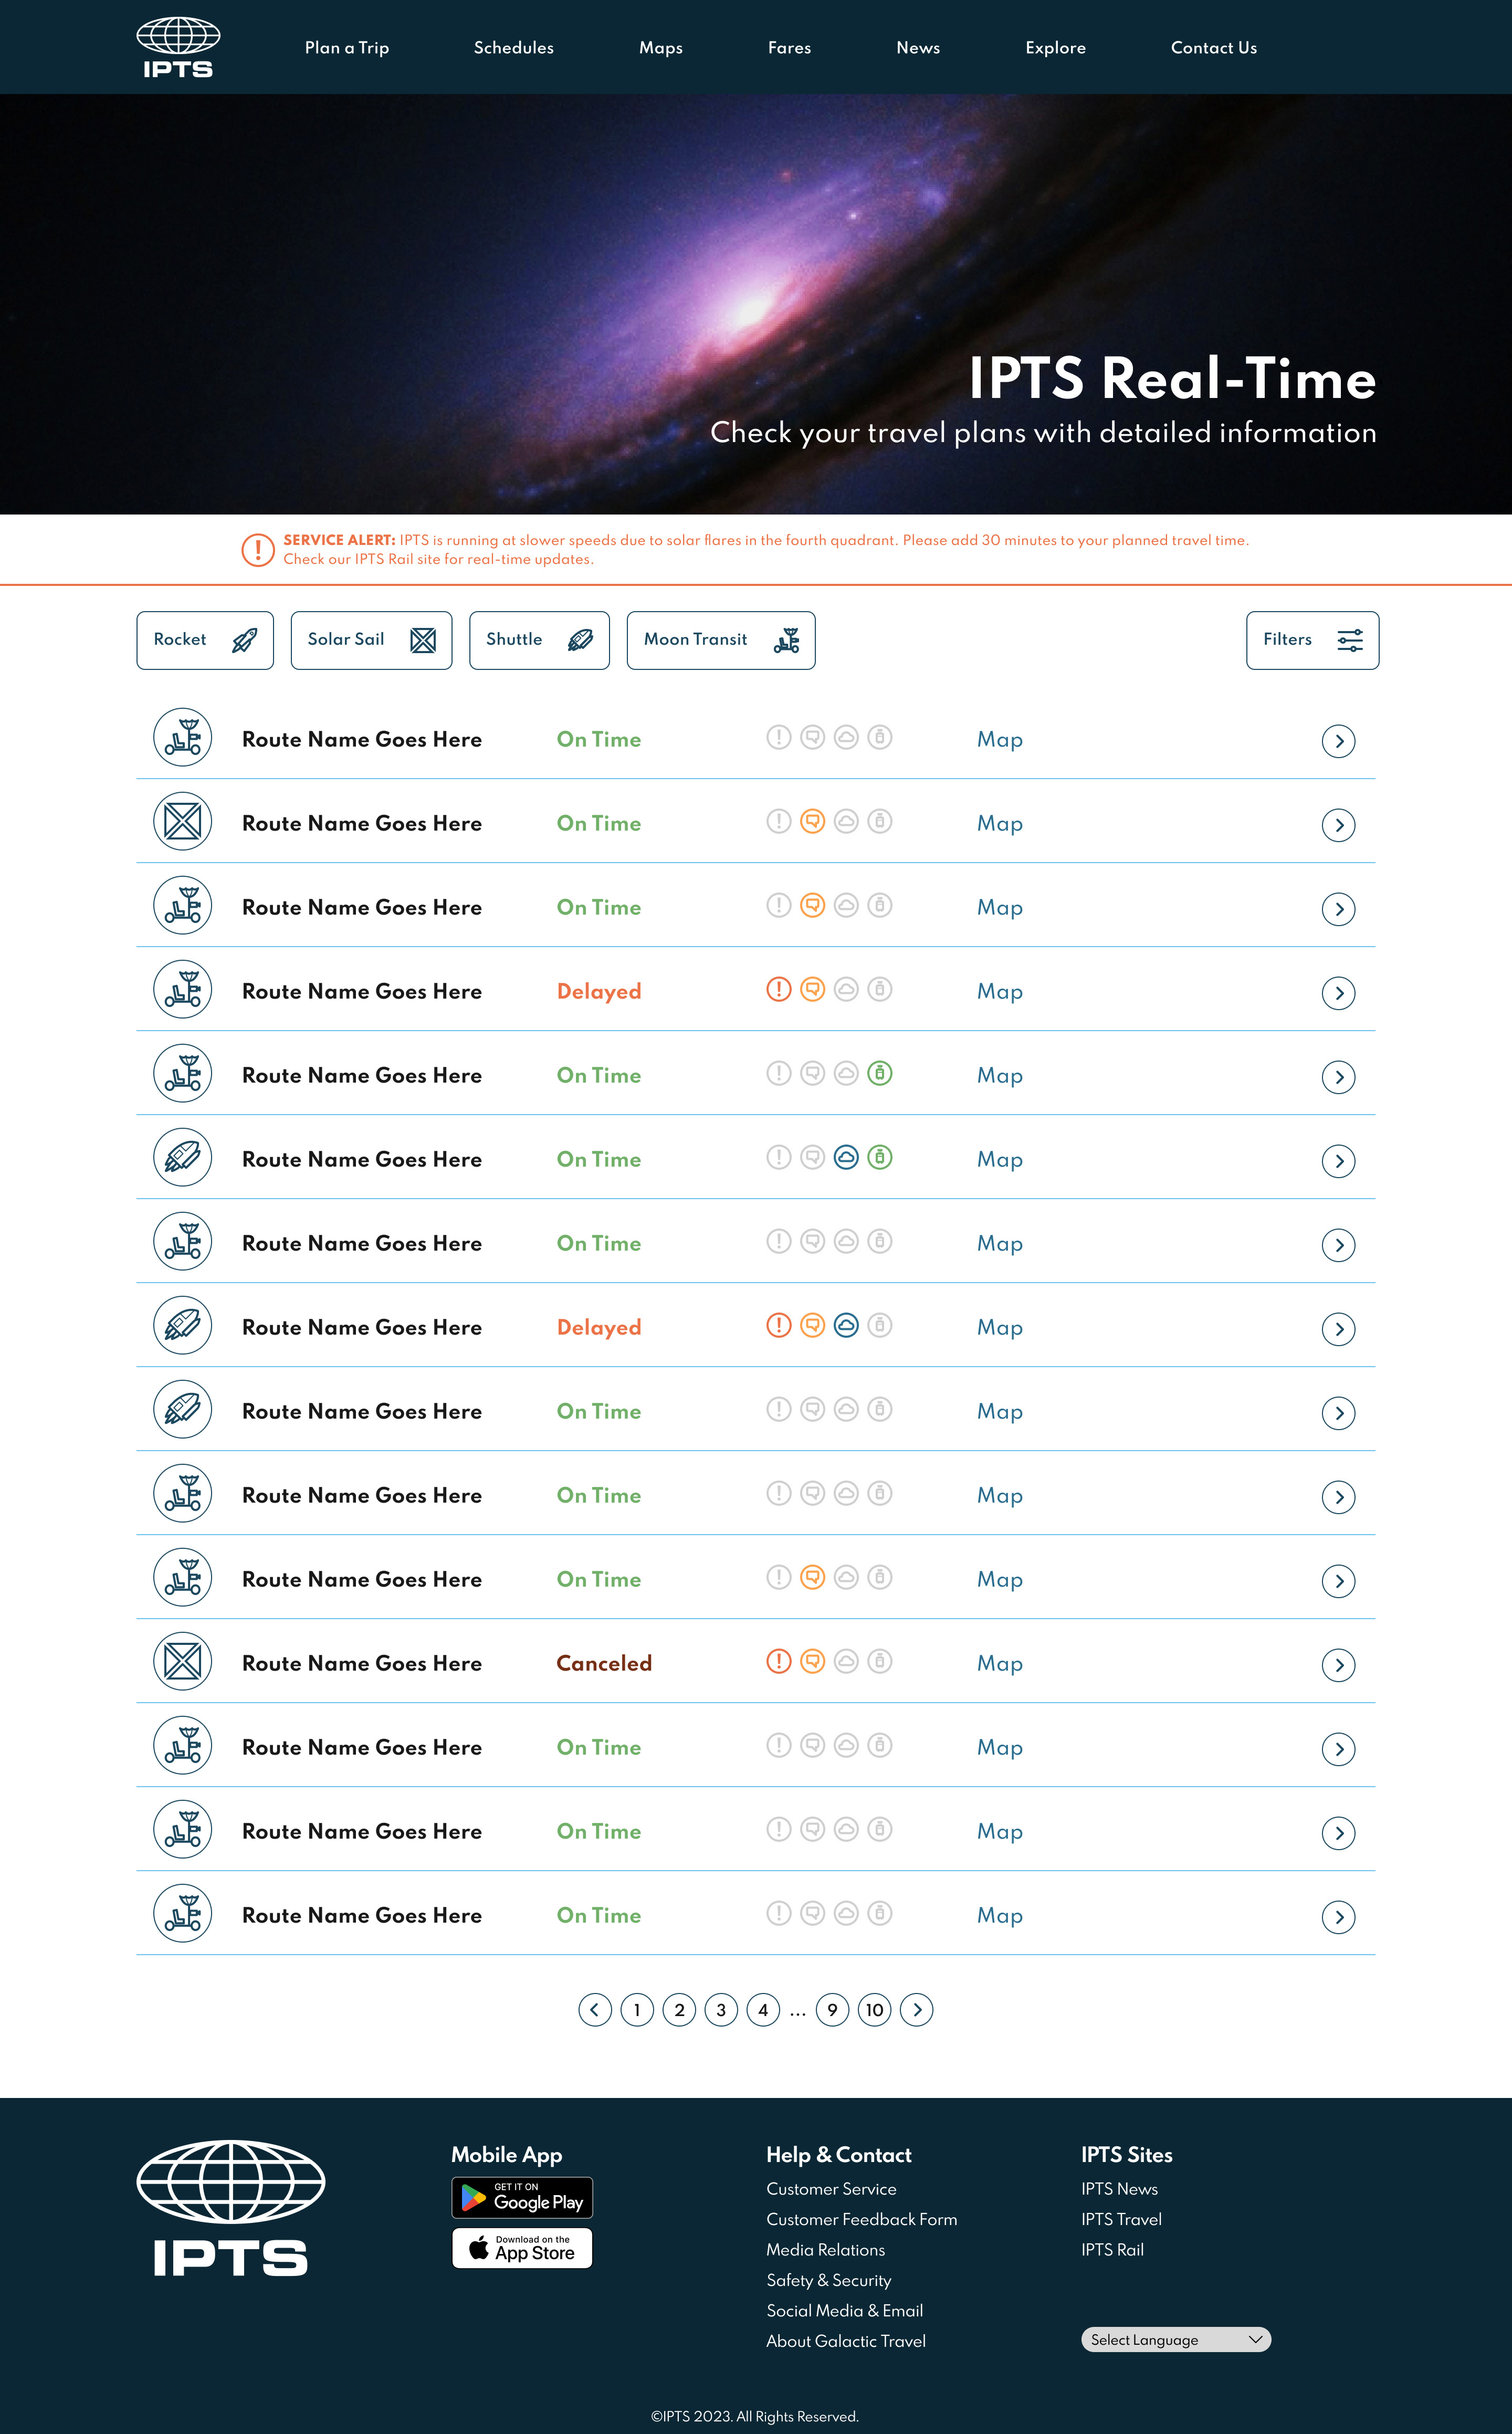Click the Customer Service link in the footer
The width and height of the screenshot is (1512, 2434).
[831, 2189]
